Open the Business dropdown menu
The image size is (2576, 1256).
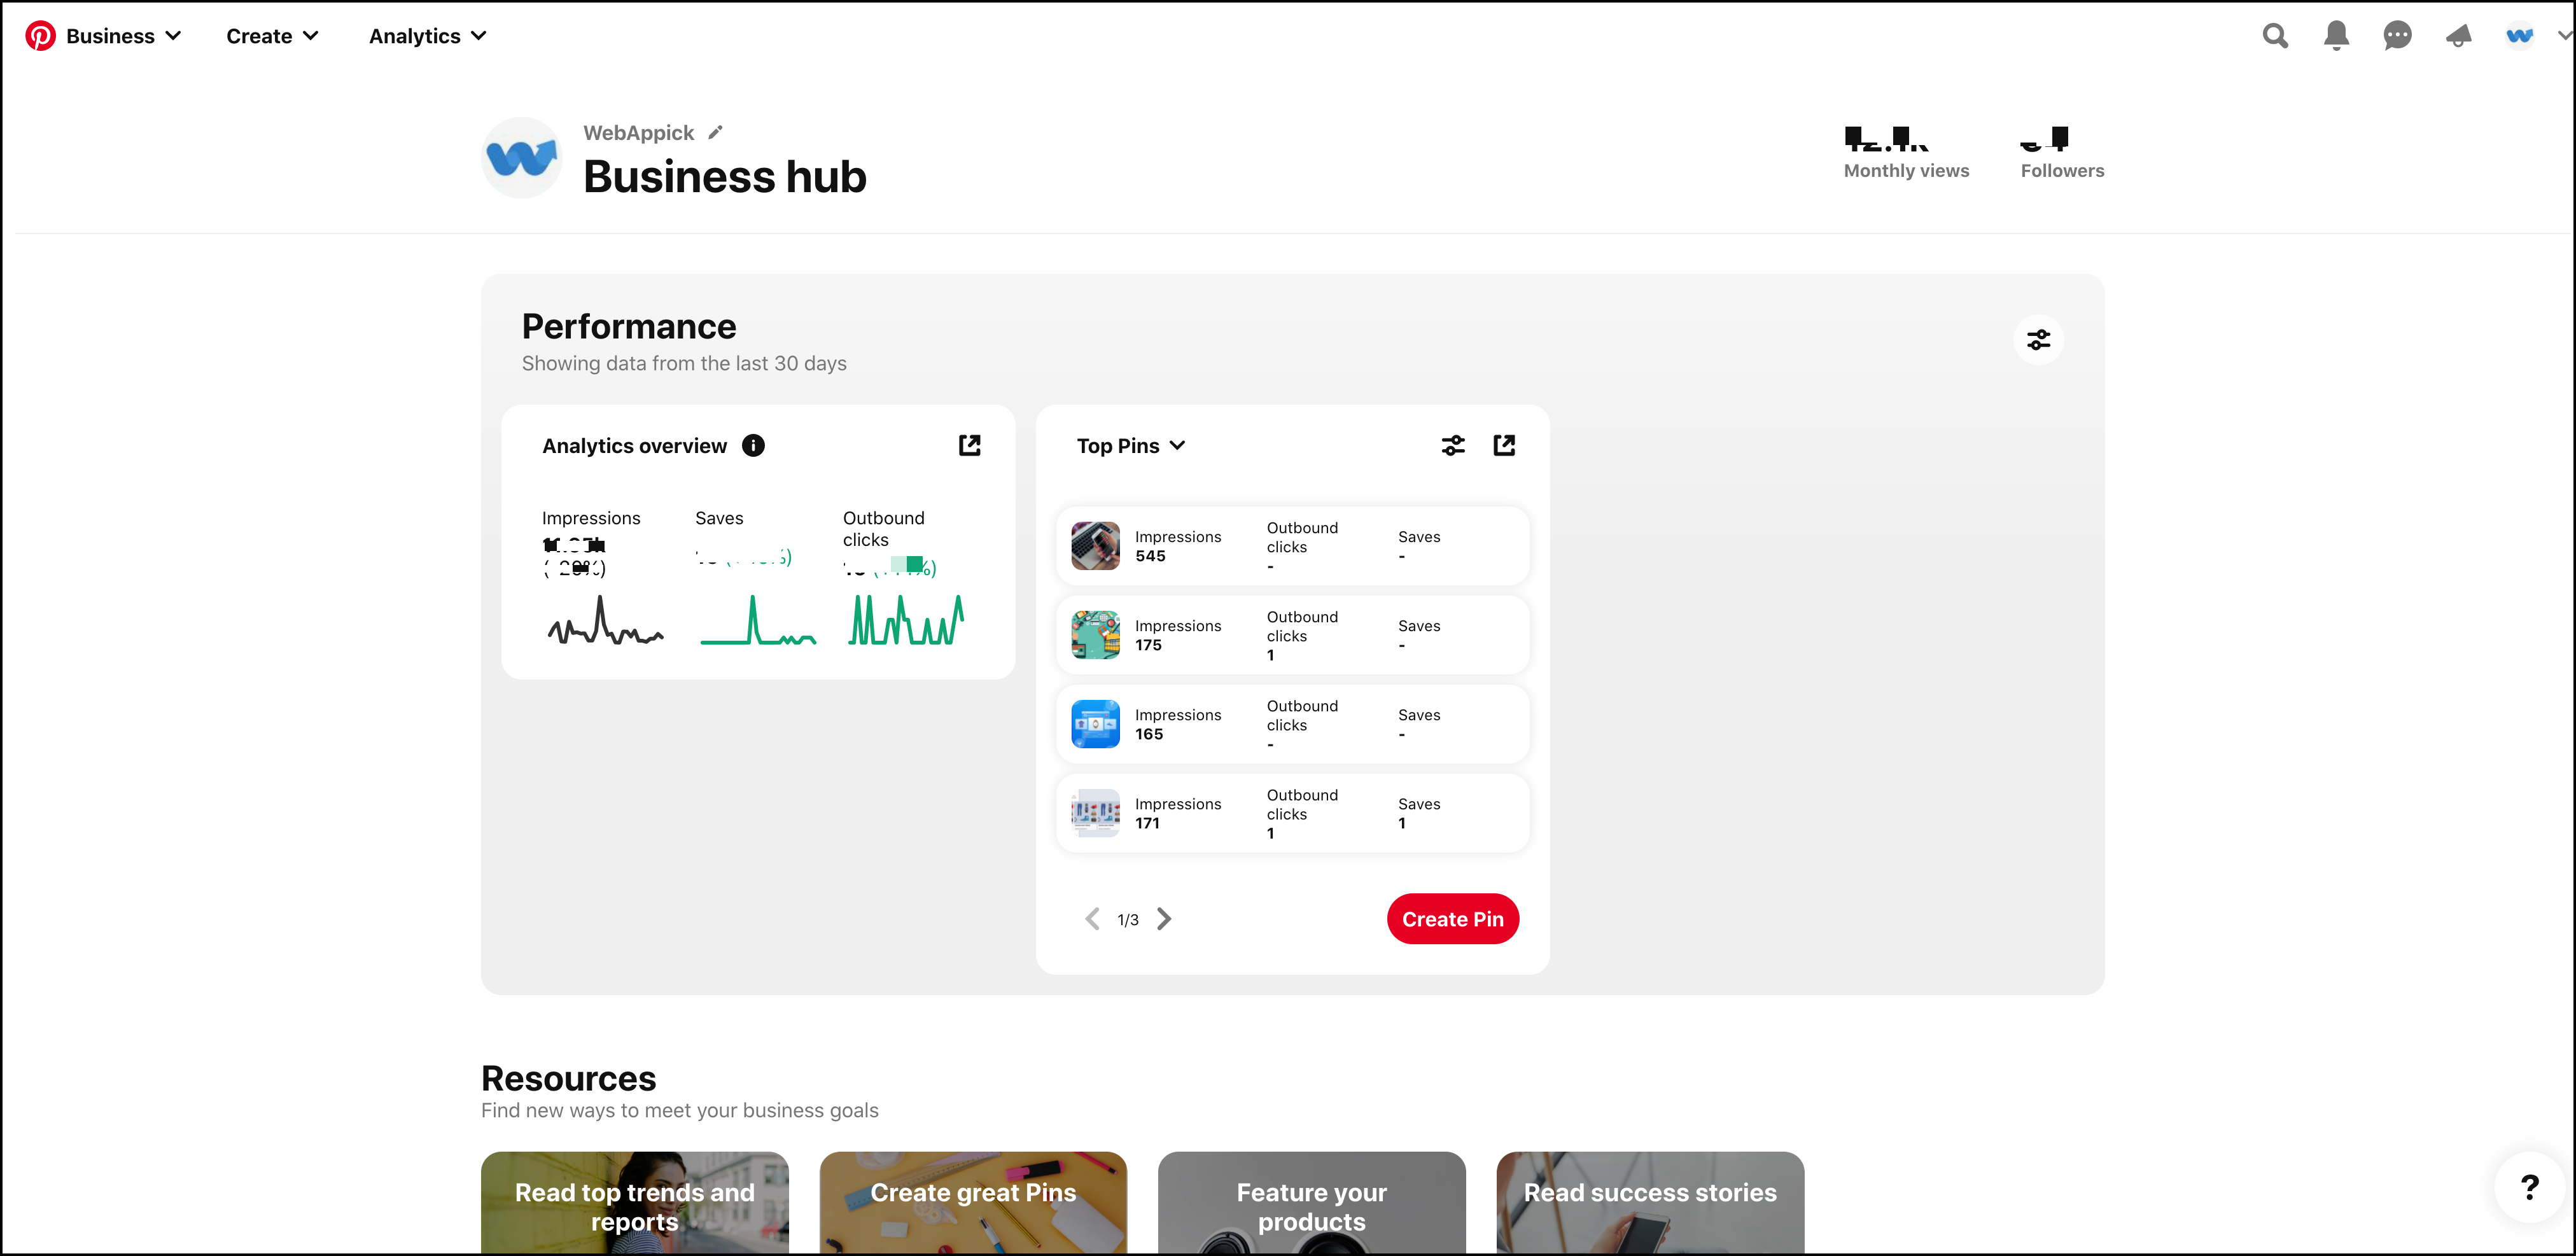[x=123, y=36]
